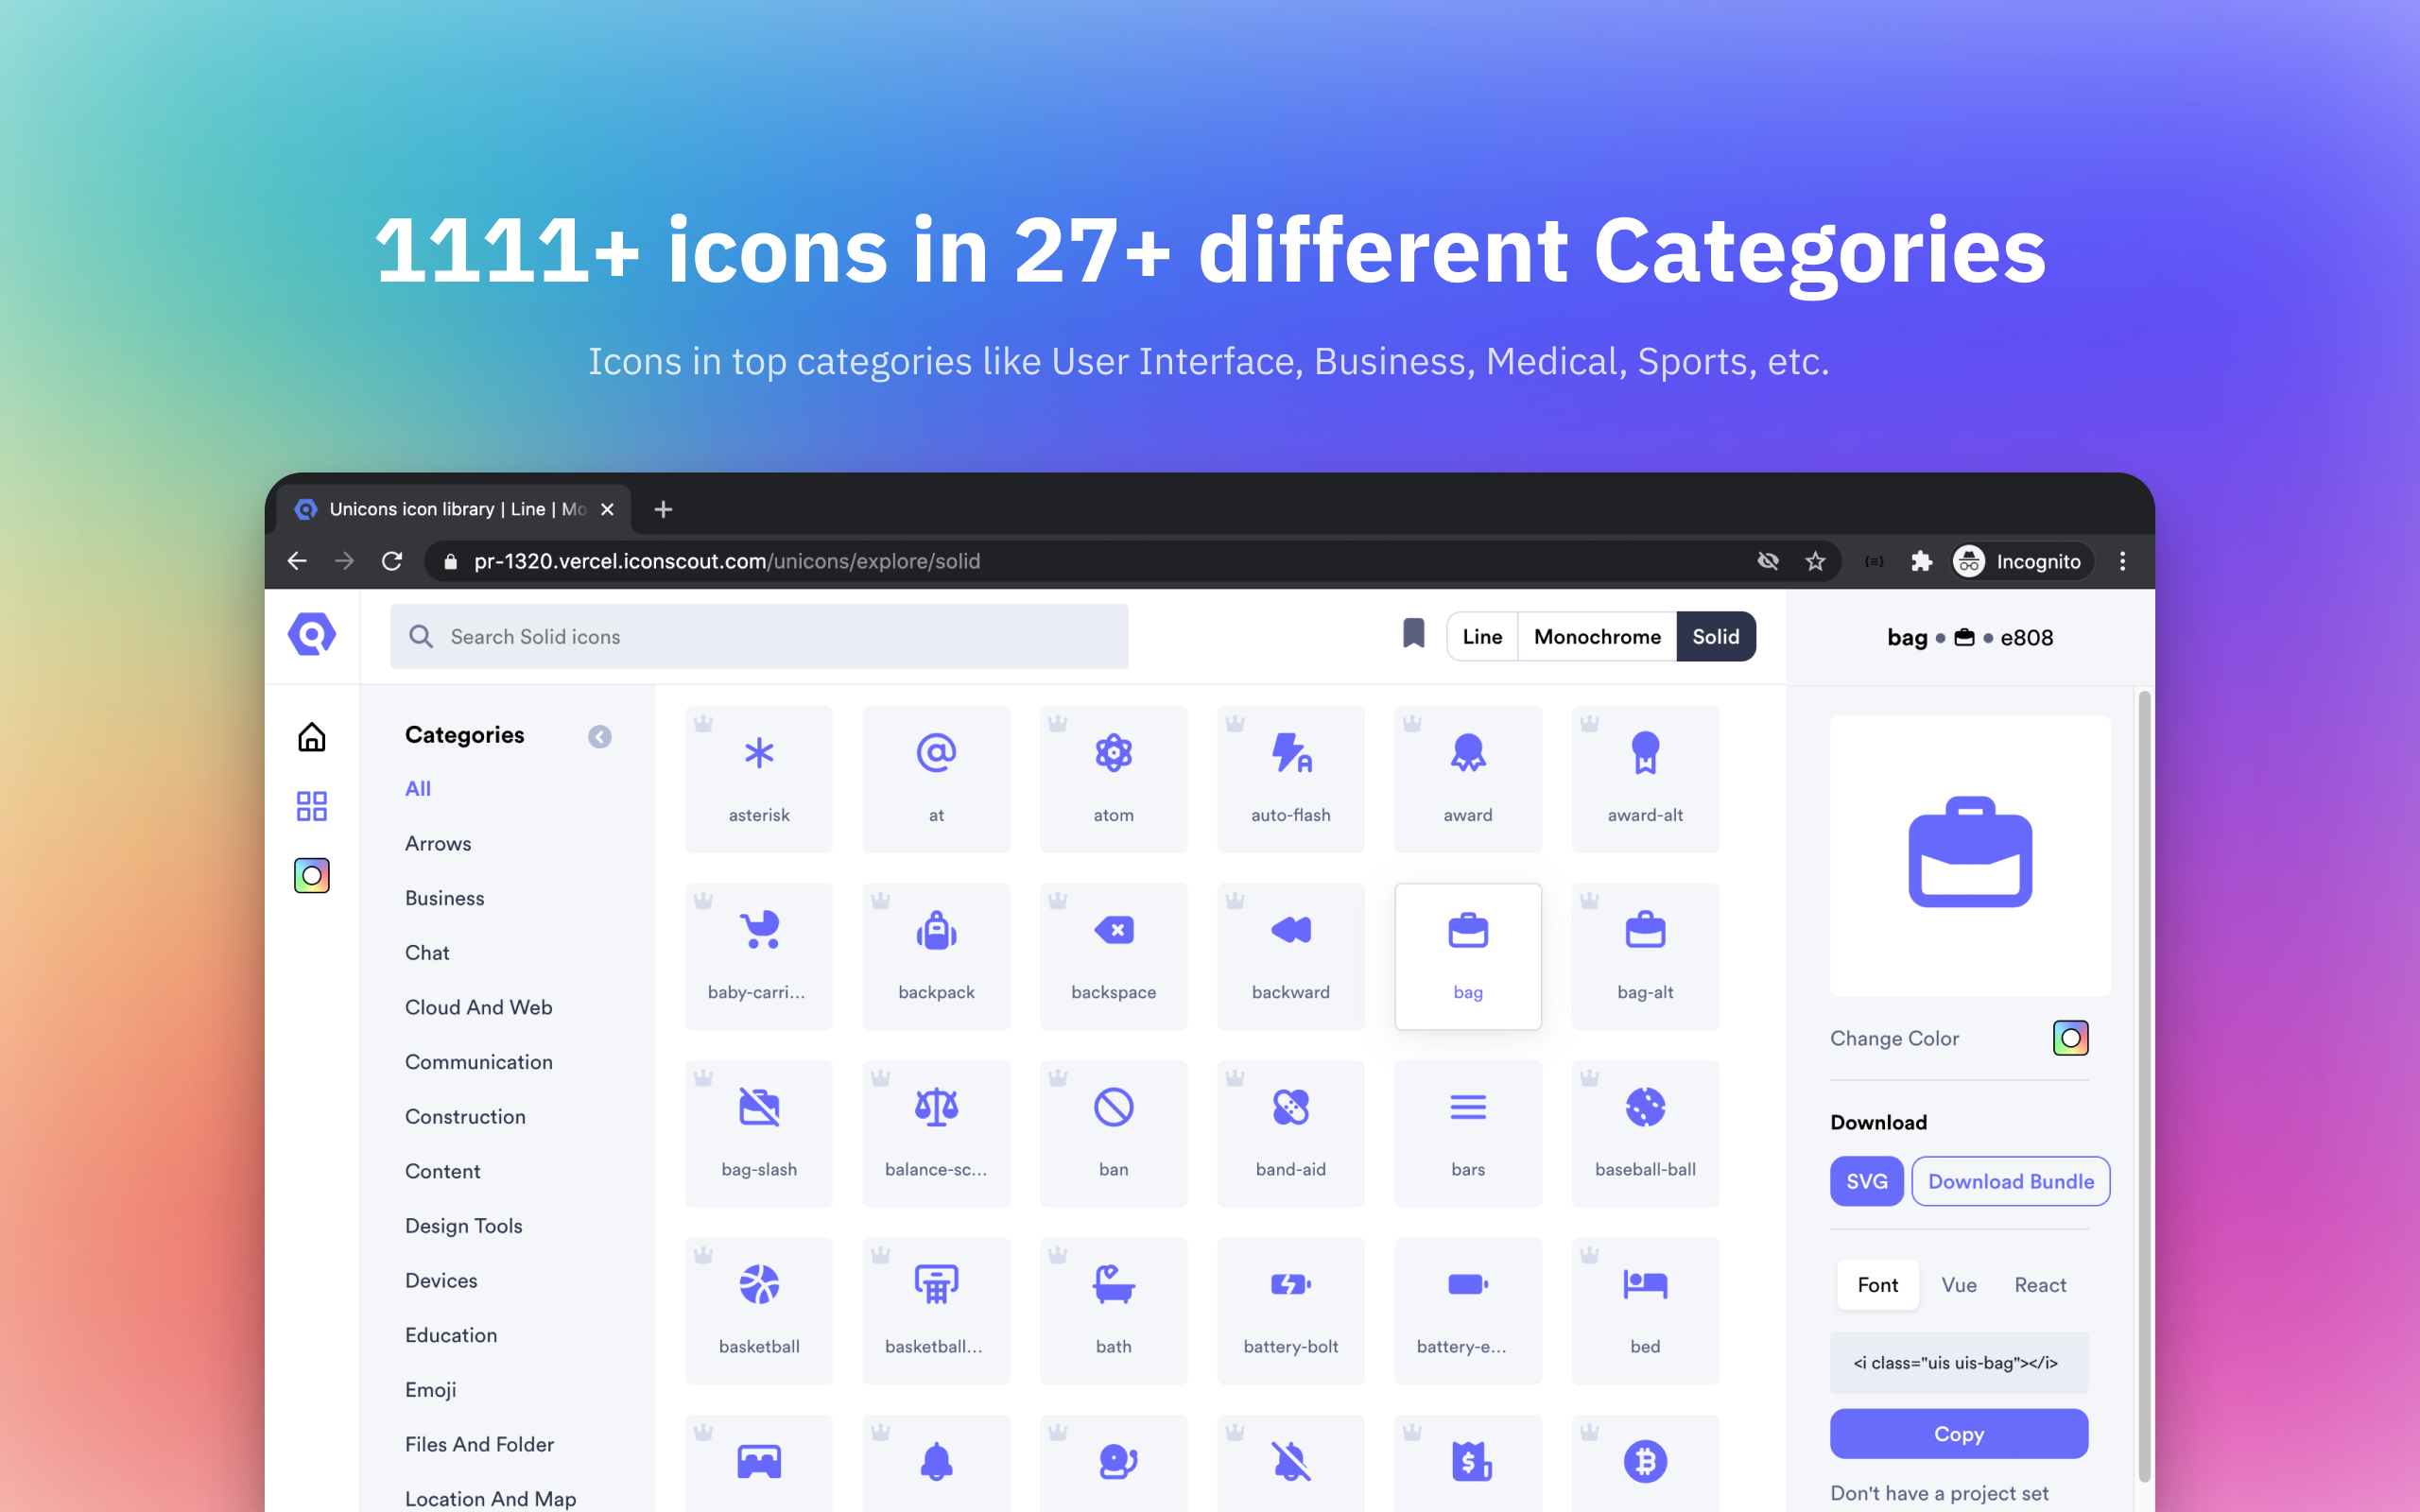Expand the Business category
This screenshot has width=2420, height=1512.
coord(444,897)
